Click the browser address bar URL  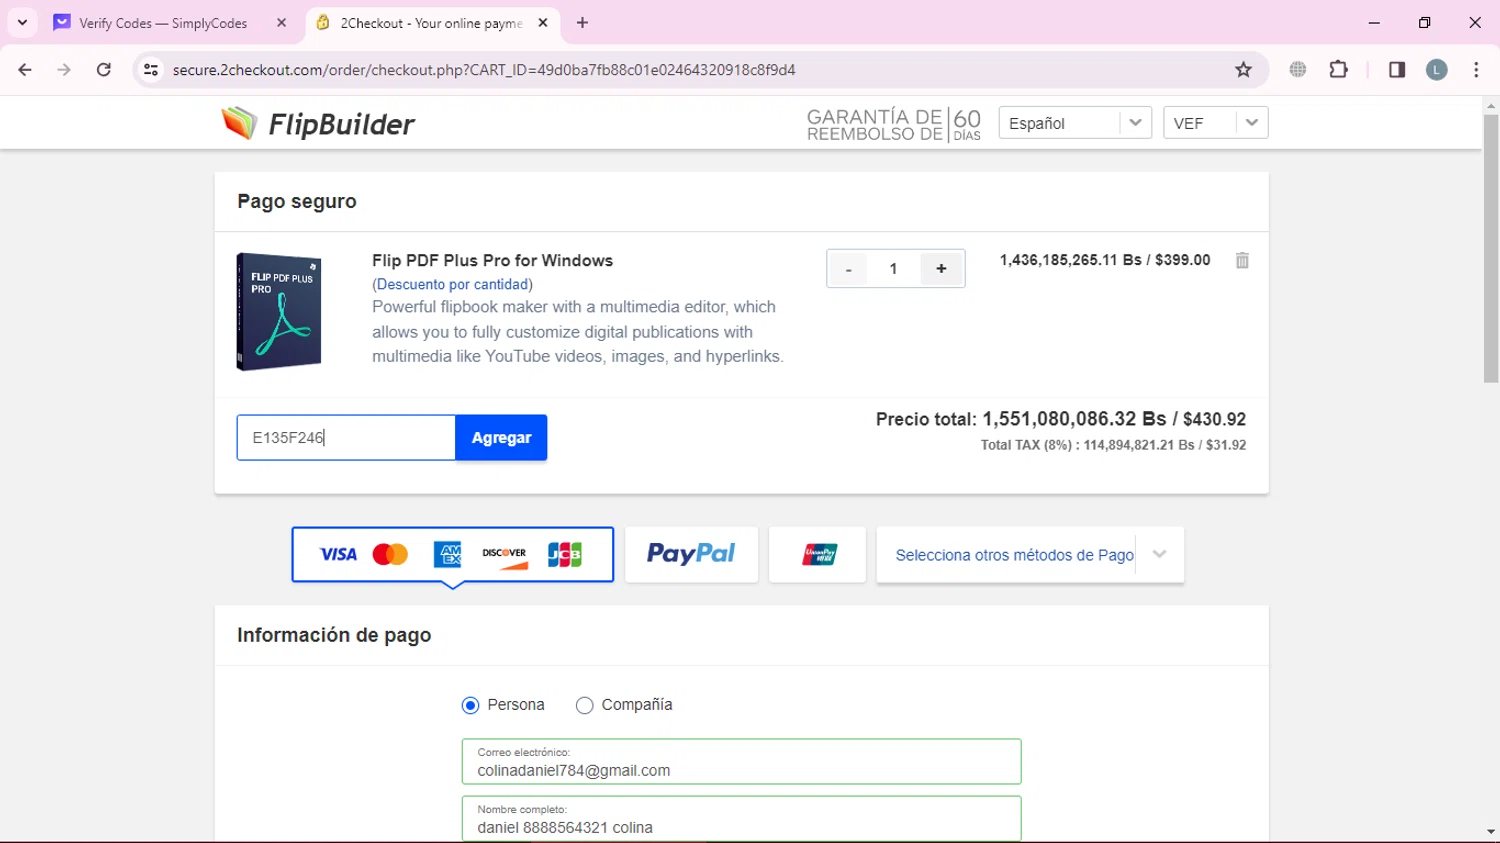pos(484,70)
